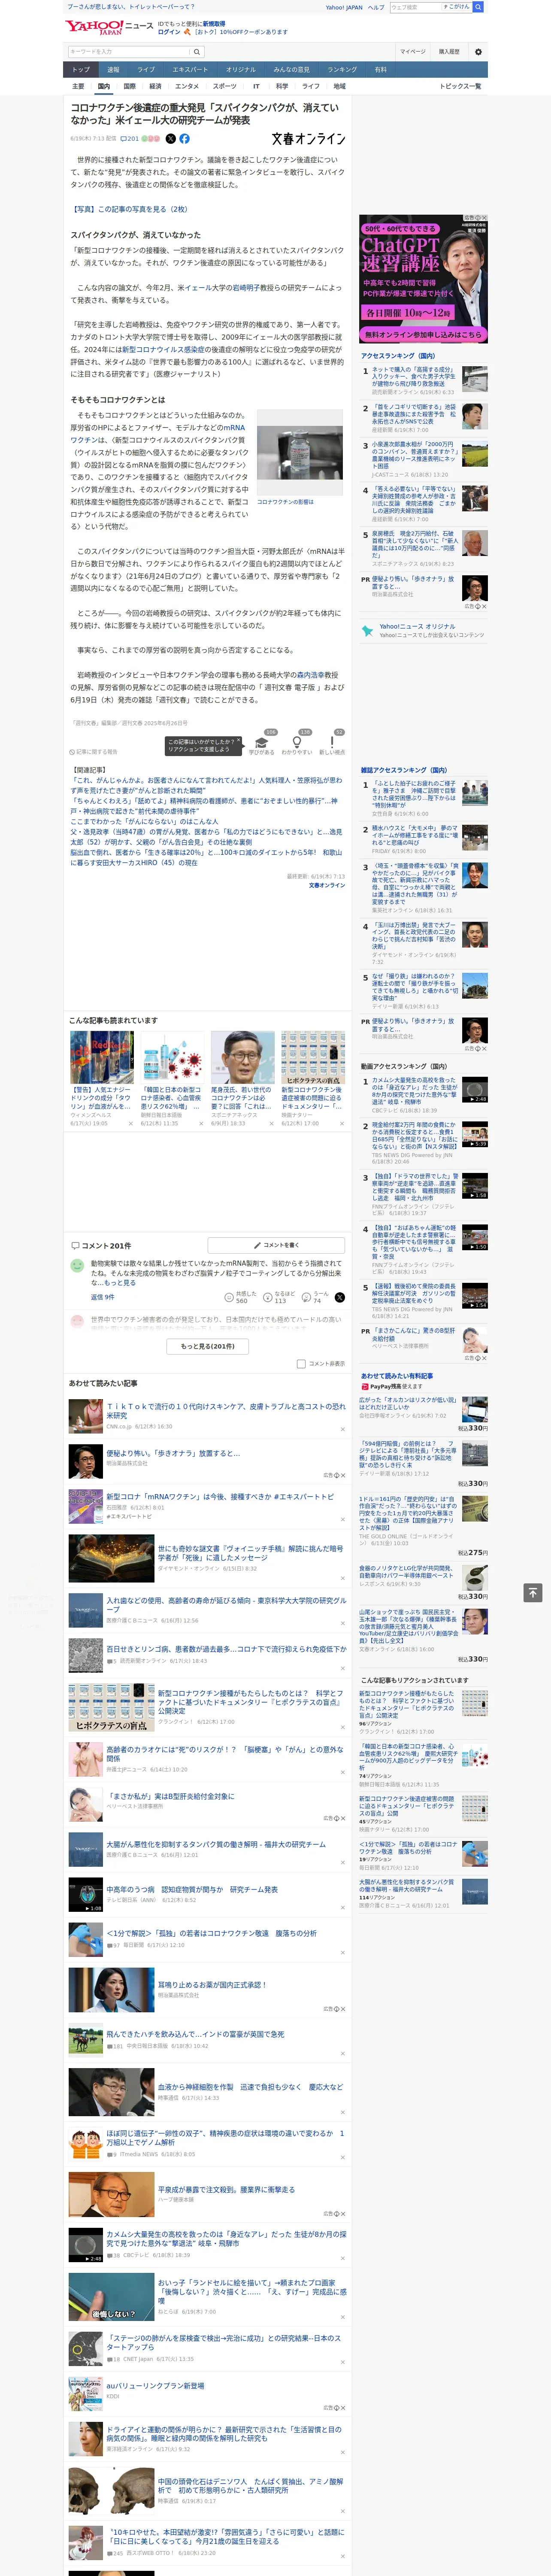
Task: Click the 学びがある graduation cap reaction
Action: coord(262,743)
